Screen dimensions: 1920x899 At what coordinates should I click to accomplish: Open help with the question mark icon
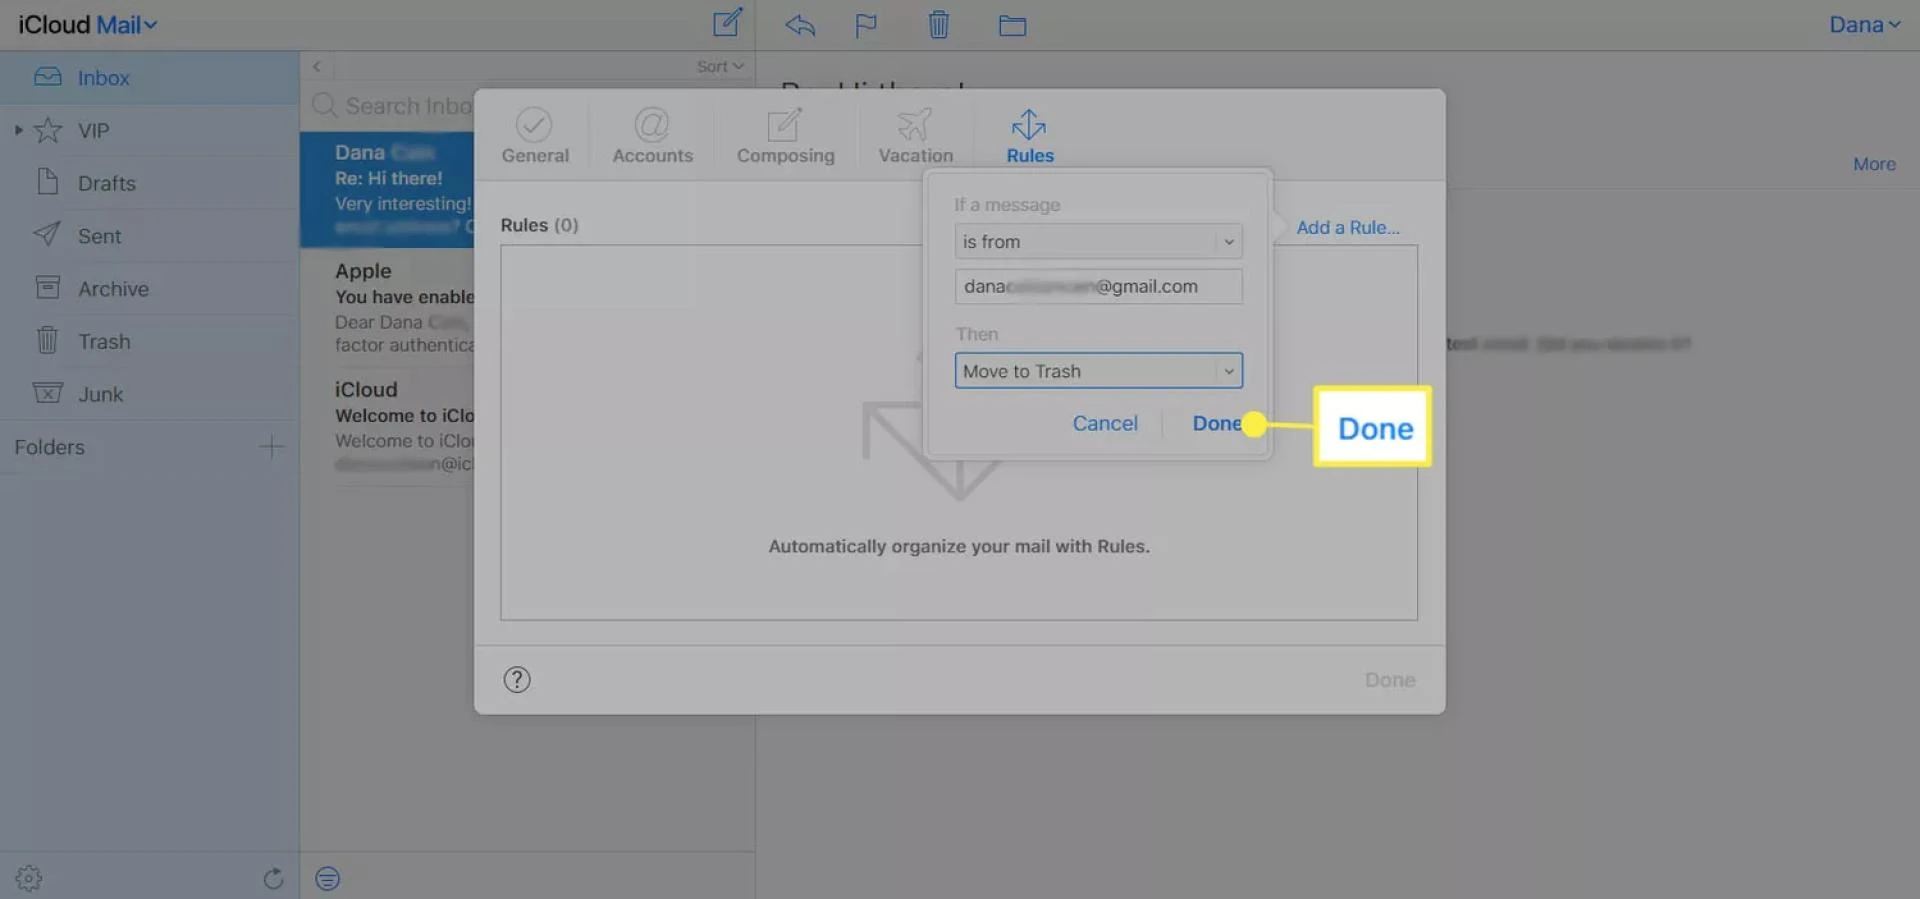517,680
